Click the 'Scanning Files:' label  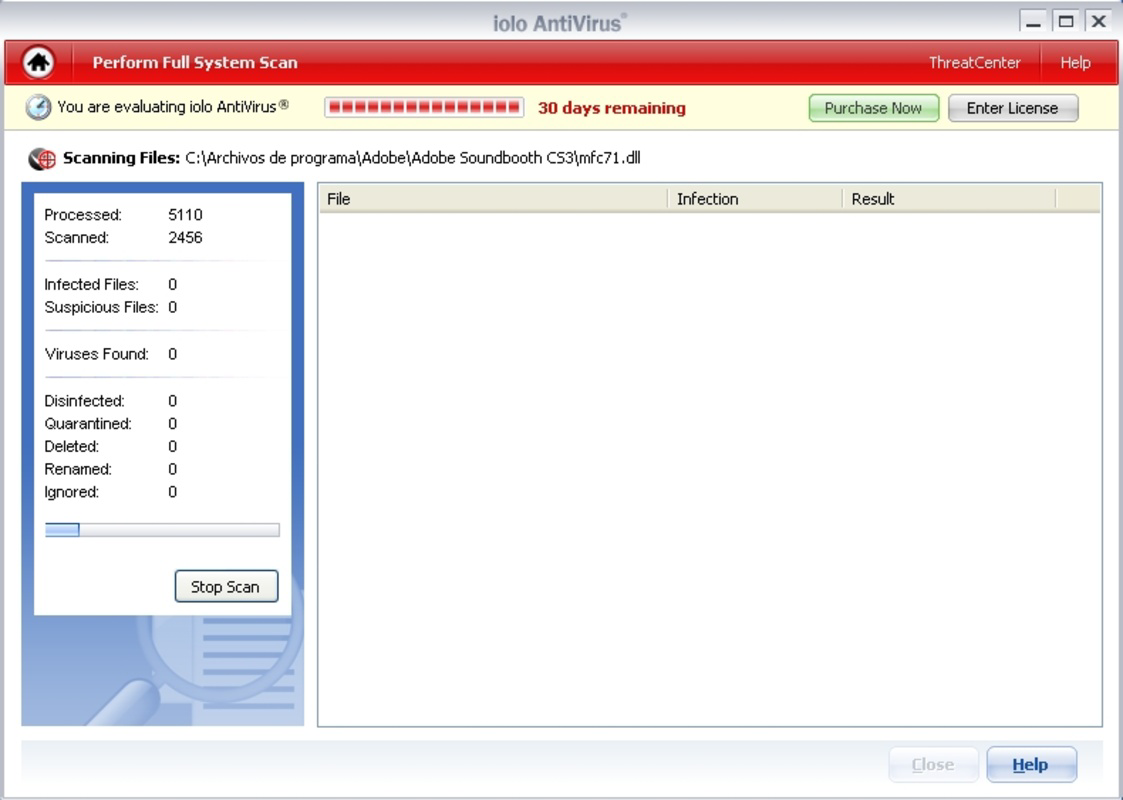tap(121, 158)
